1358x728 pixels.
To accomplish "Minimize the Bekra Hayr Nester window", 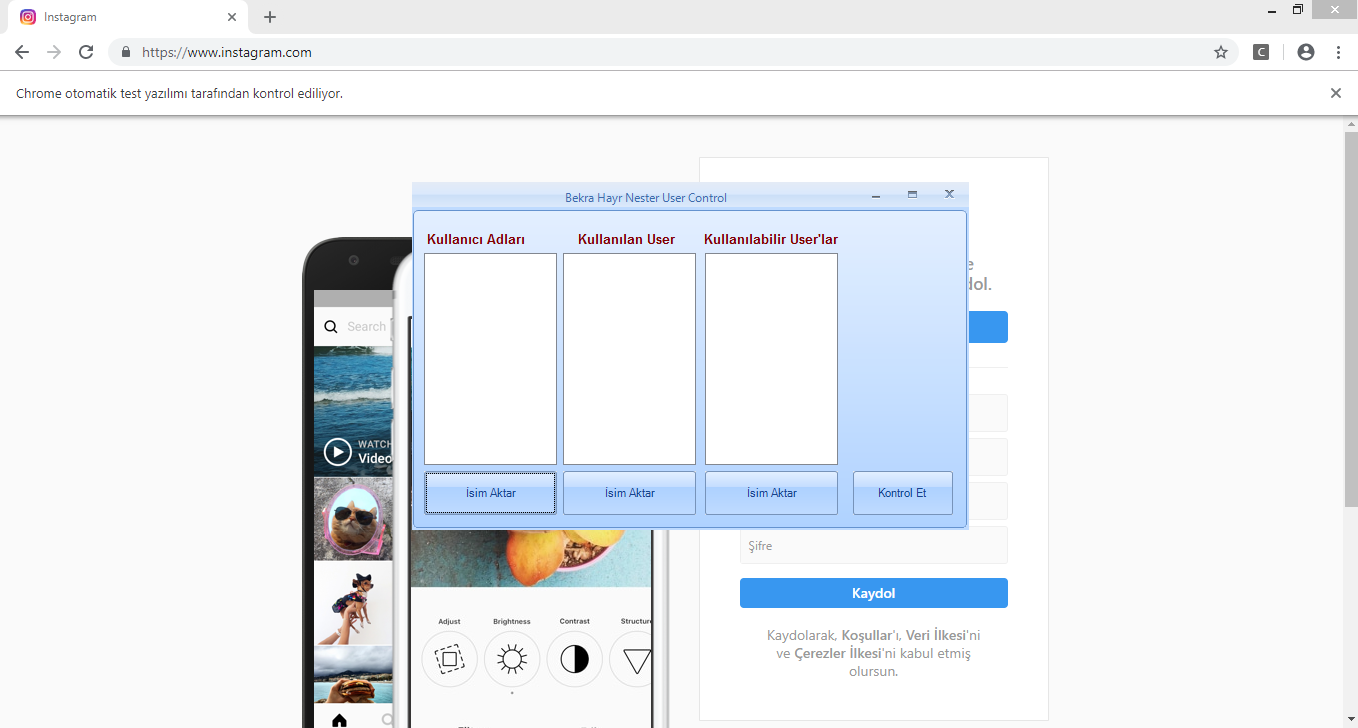I will pos(876,196).
